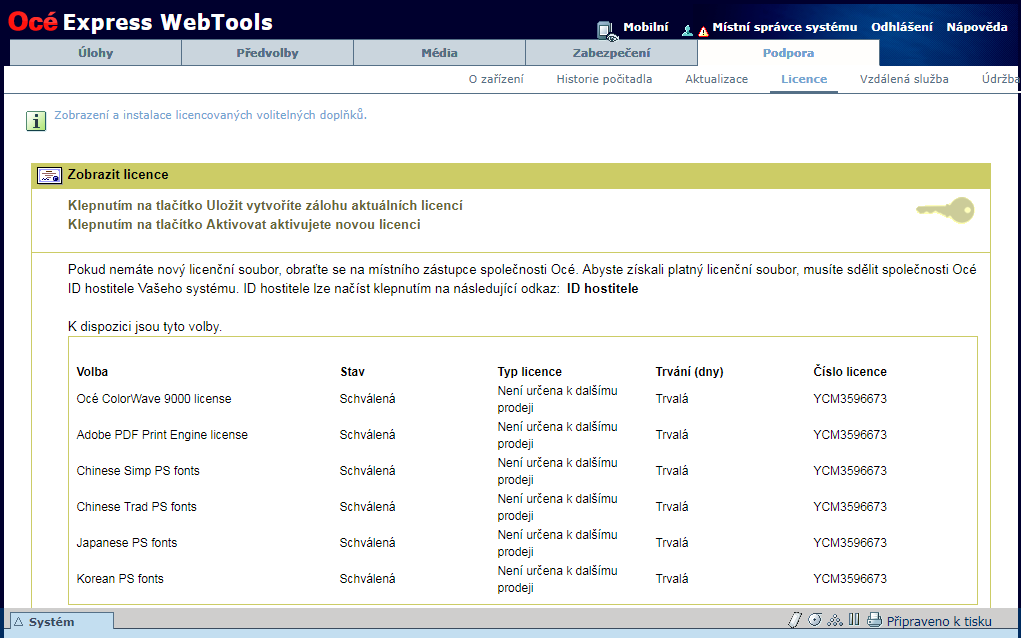Click the paper sheet icon in the status bar
The width and height of the screenshot is (1021, 638).
click(x=794, y=620)
